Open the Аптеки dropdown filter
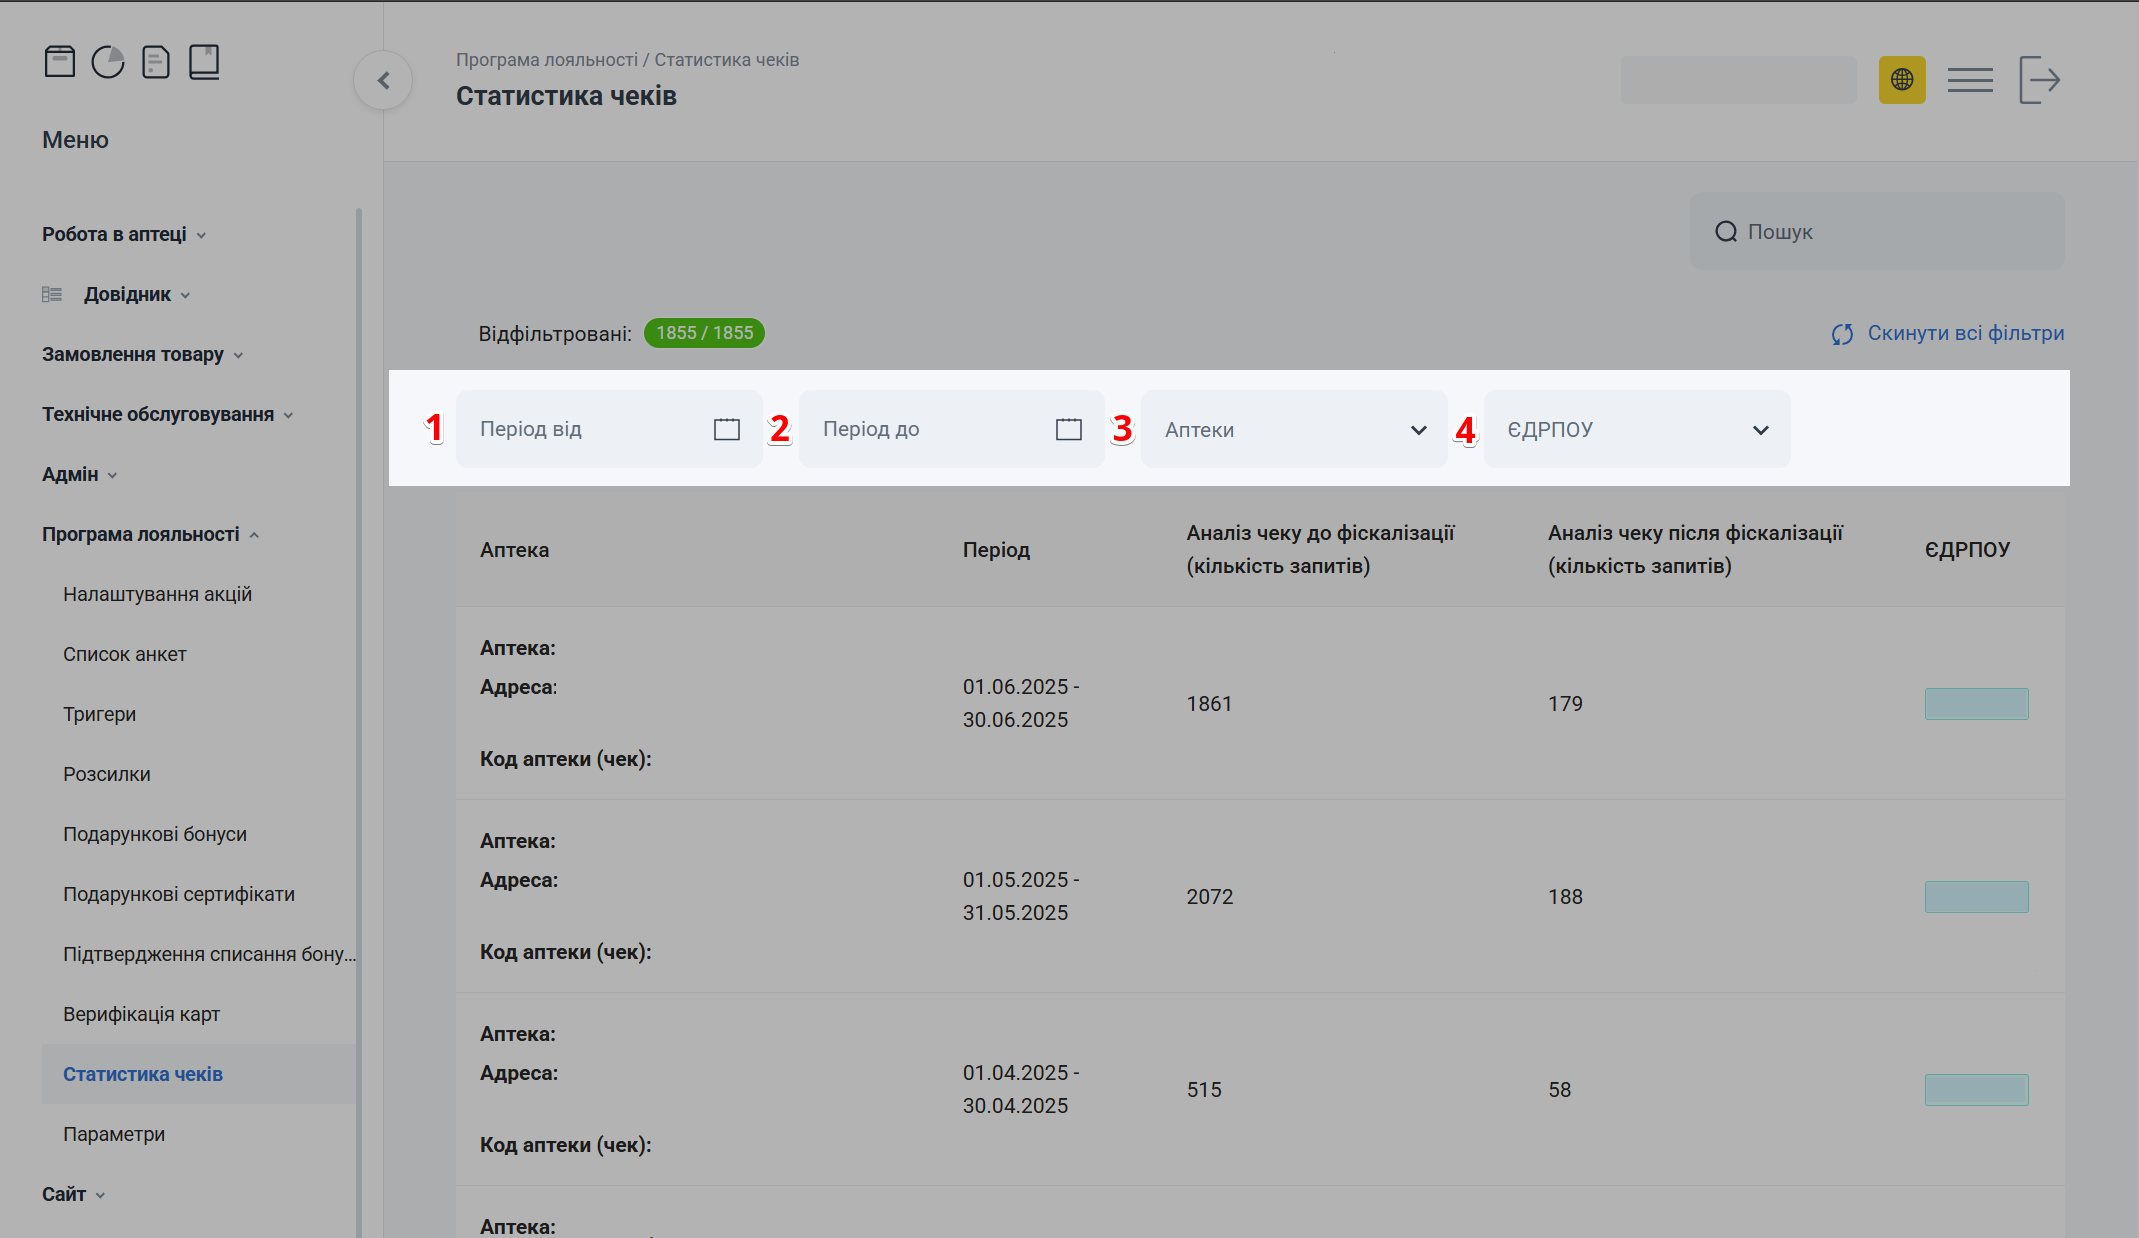The width and height of the screenshot is (2139, 1238). click(x=1294, y=430)
